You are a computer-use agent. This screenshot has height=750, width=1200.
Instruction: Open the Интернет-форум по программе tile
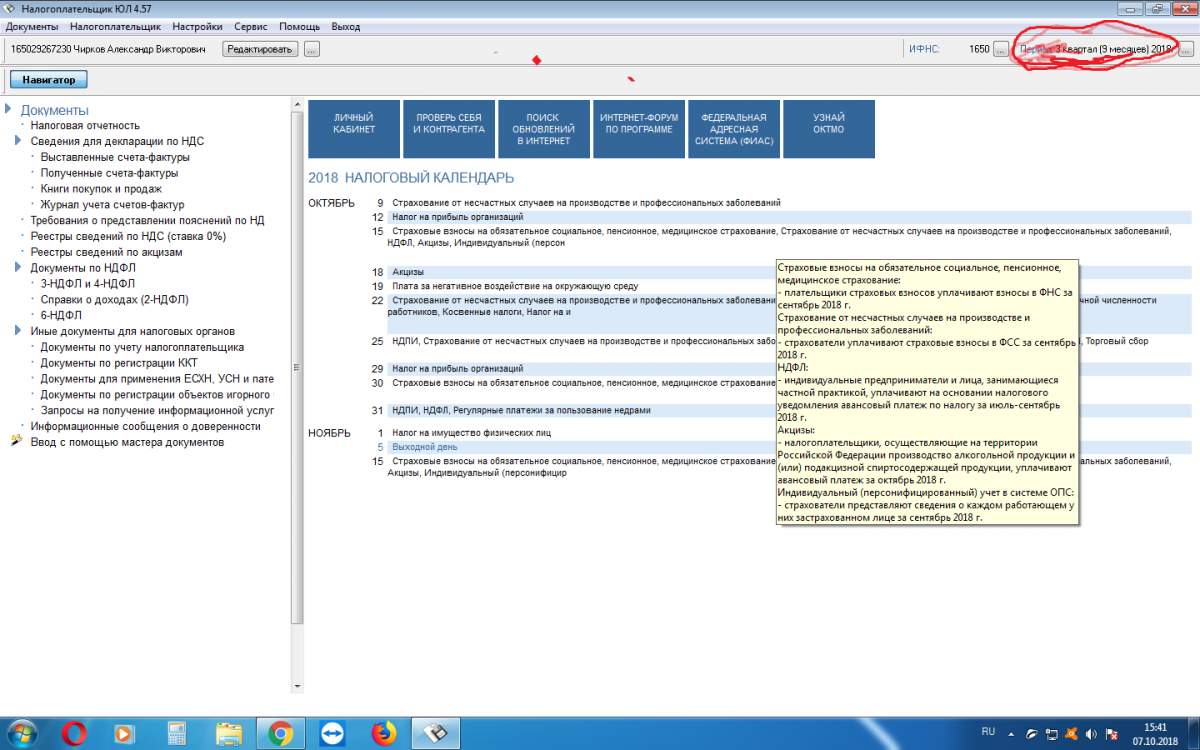(x=639, y=129)
